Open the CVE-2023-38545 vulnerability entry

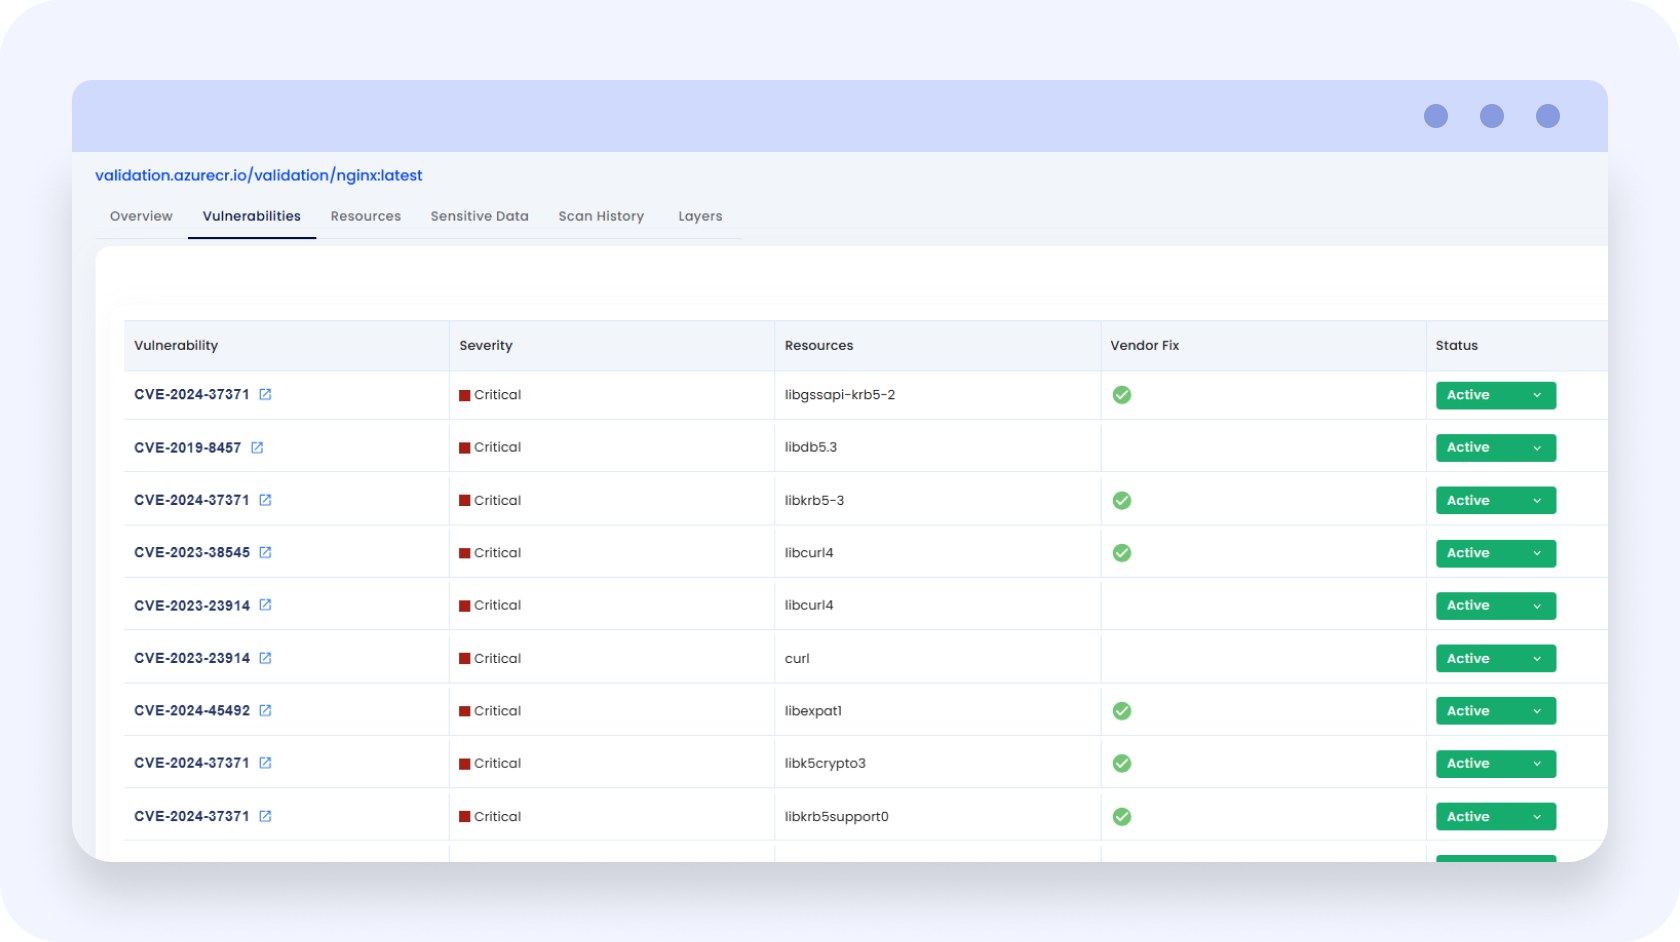[x=192, y=553]
